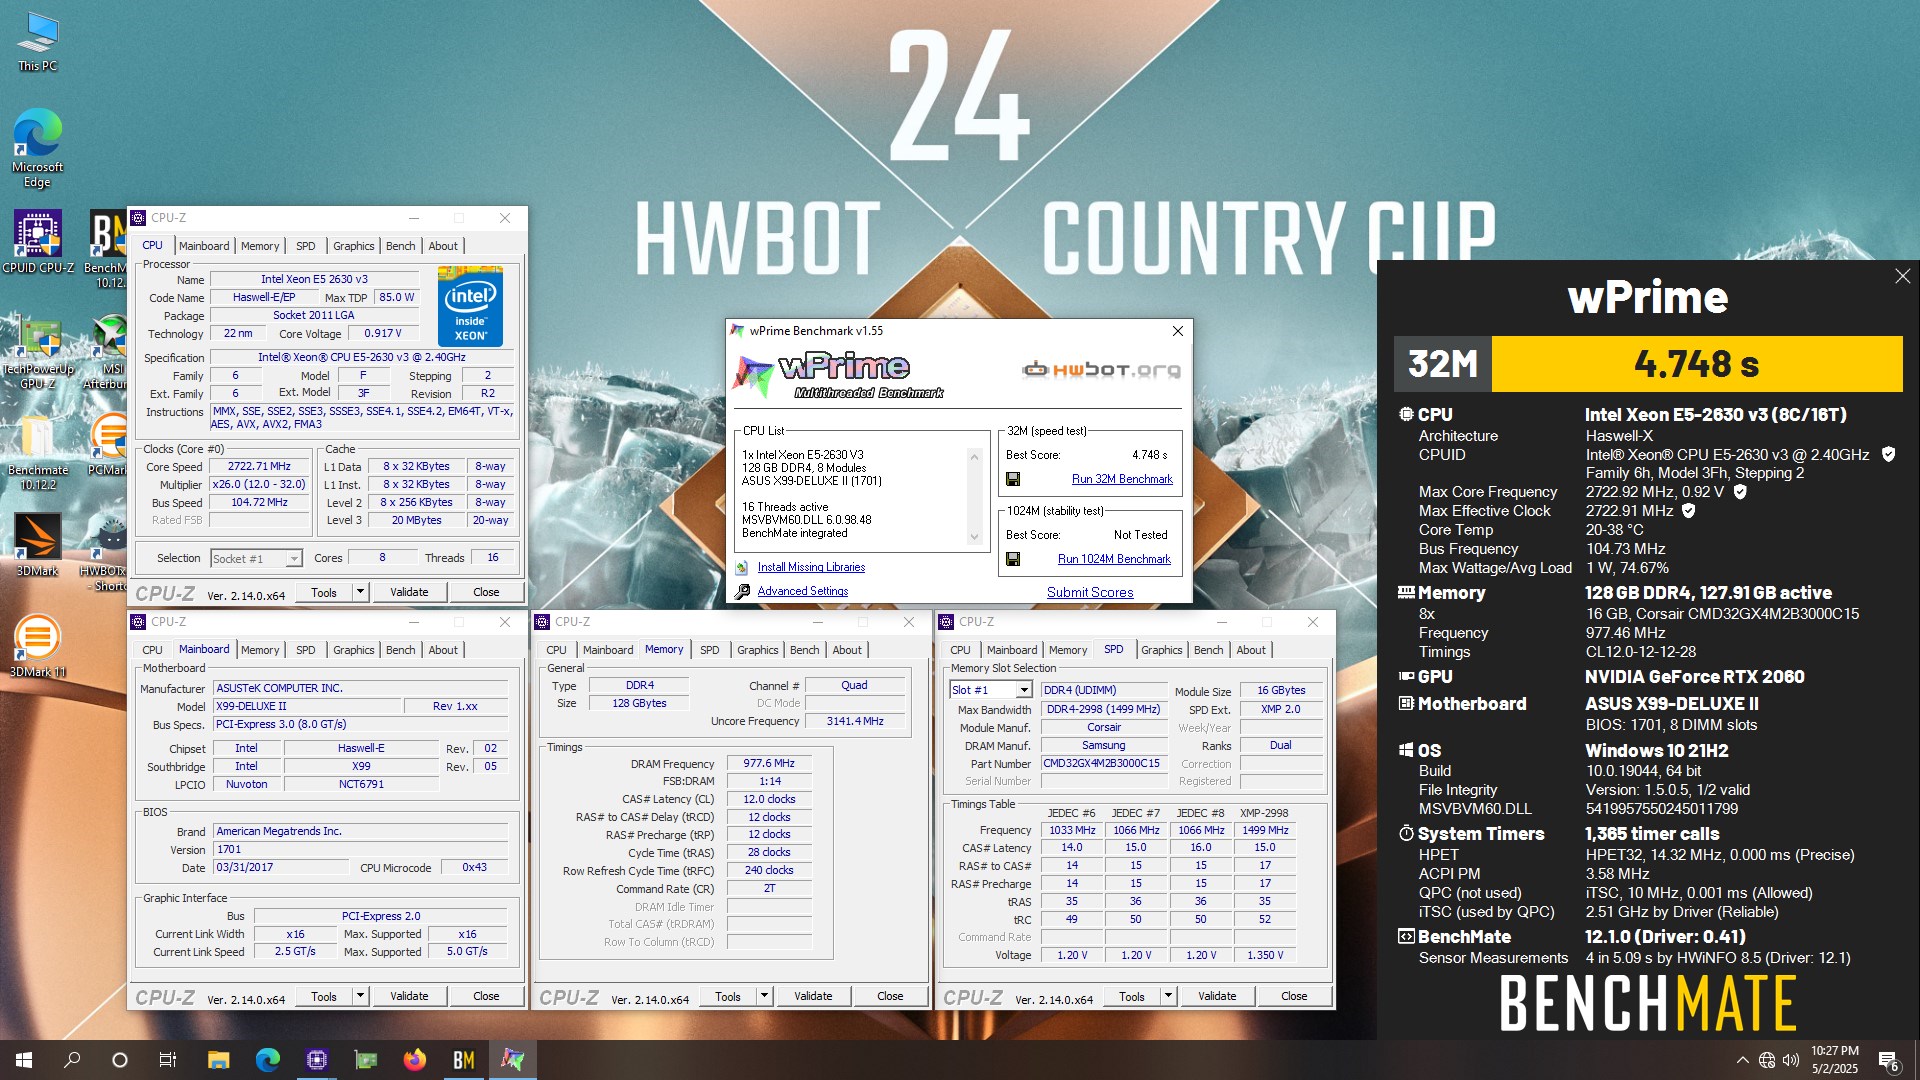Viewport: 1920px width, 1080px height.
Task: Open Install Missing Libraries link
Action: point(811,567)
